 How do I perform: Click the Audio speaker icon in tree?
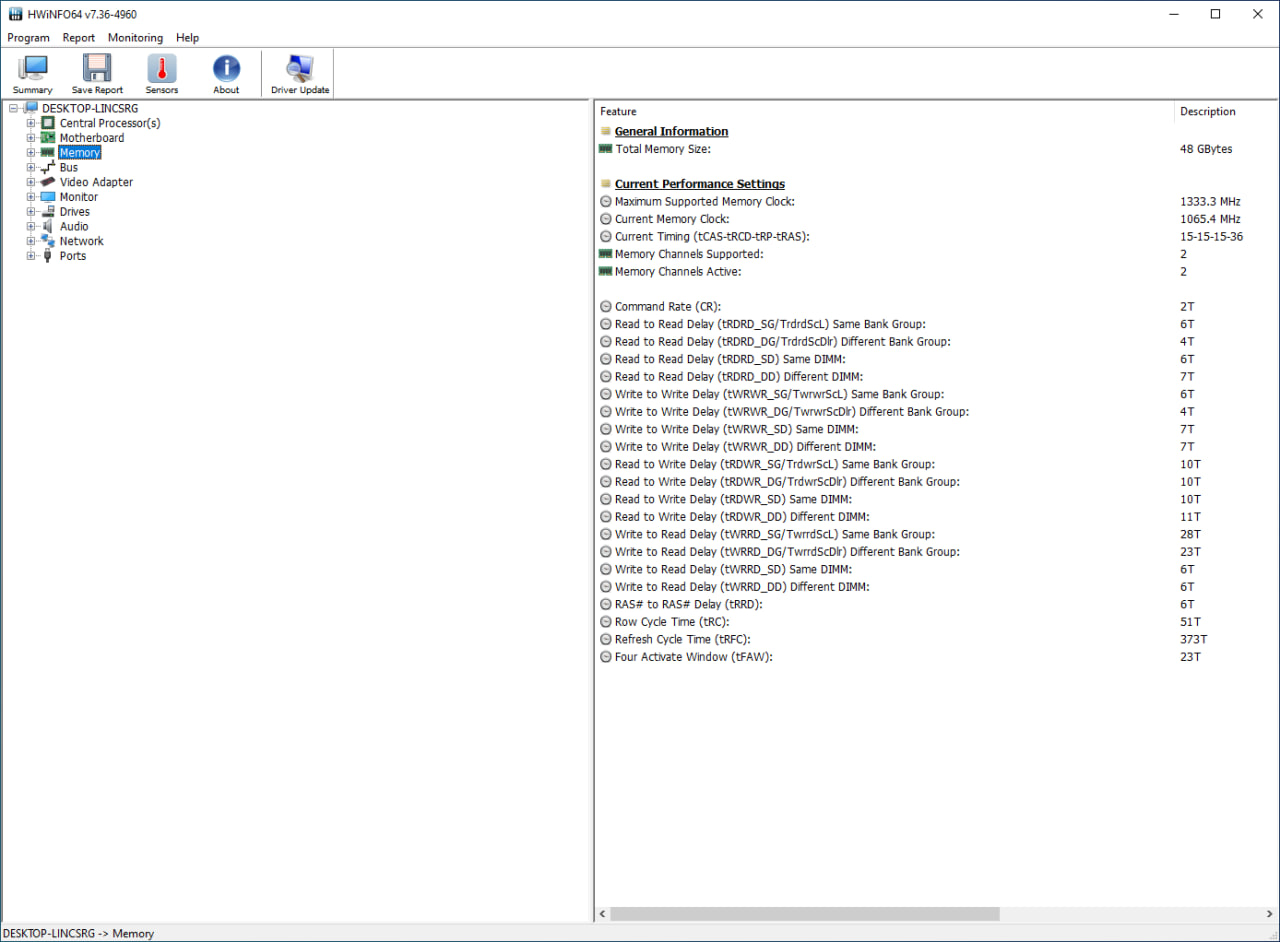click(49, 226)
